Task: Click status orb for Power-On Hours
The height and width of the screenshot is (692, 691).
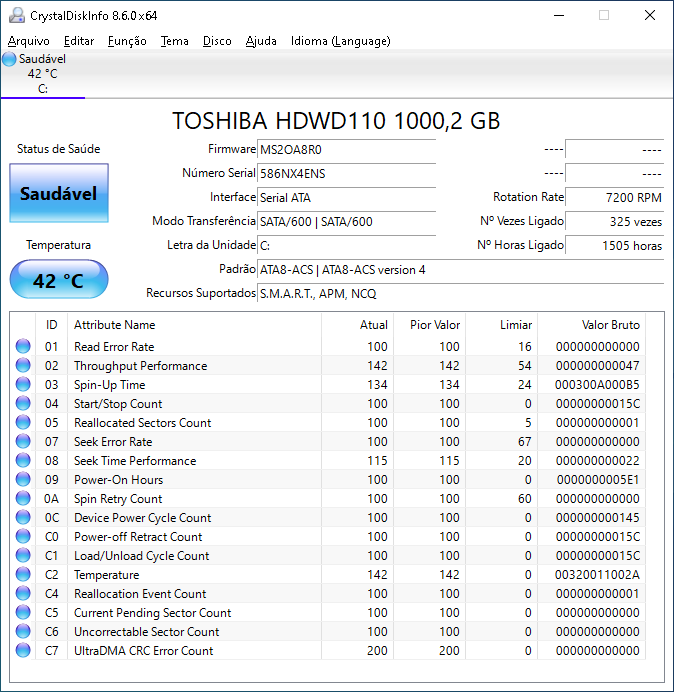Action: point(23,479)
